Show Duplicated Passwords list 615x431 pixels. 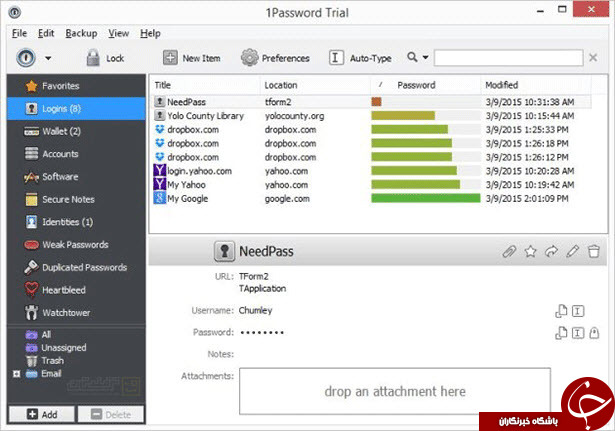coord(76,267)
